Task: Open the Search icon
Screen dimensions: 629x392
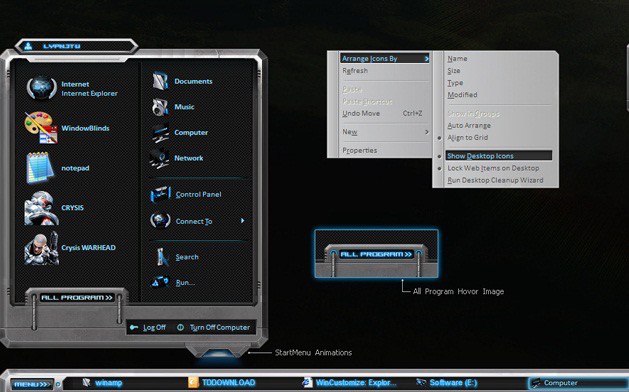Action: coord(162,257)
